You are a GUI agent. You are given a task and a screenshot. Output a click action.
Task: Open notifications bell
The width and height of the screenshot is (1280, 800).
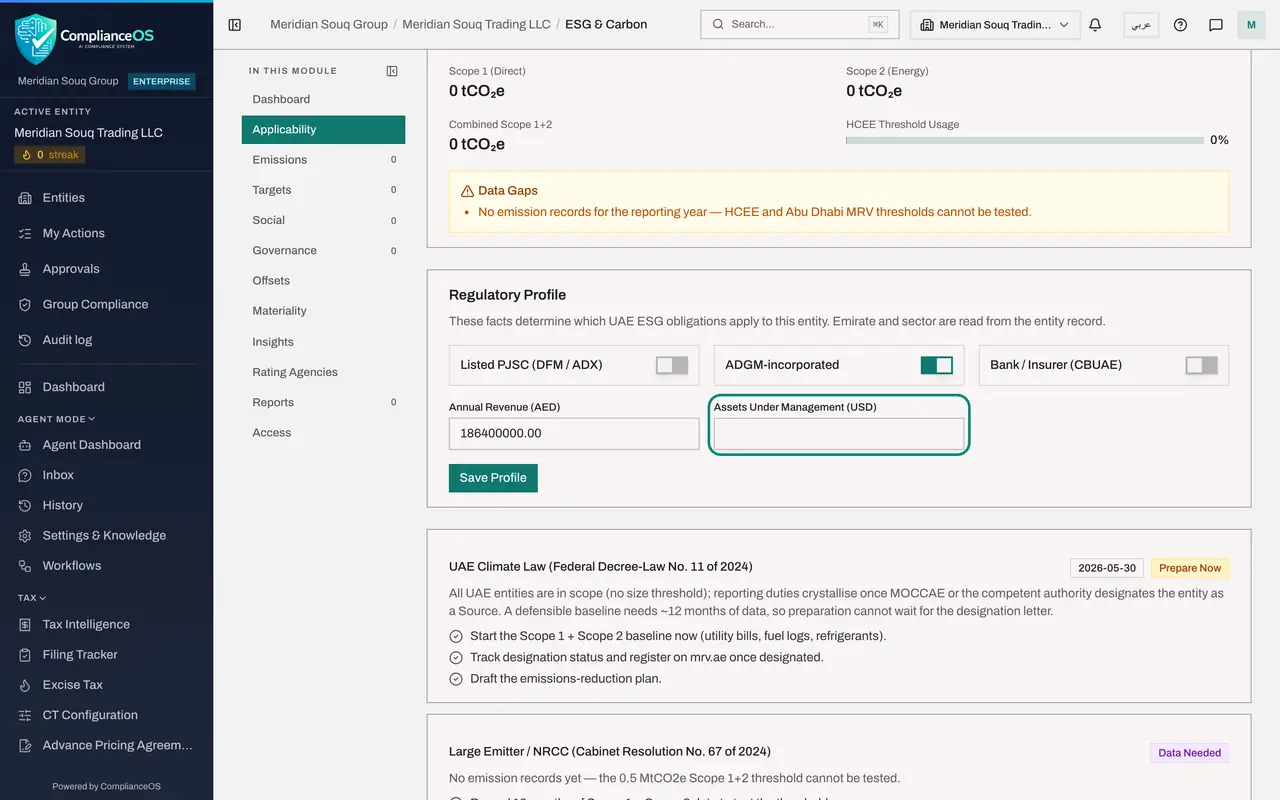coord(1095,25)
